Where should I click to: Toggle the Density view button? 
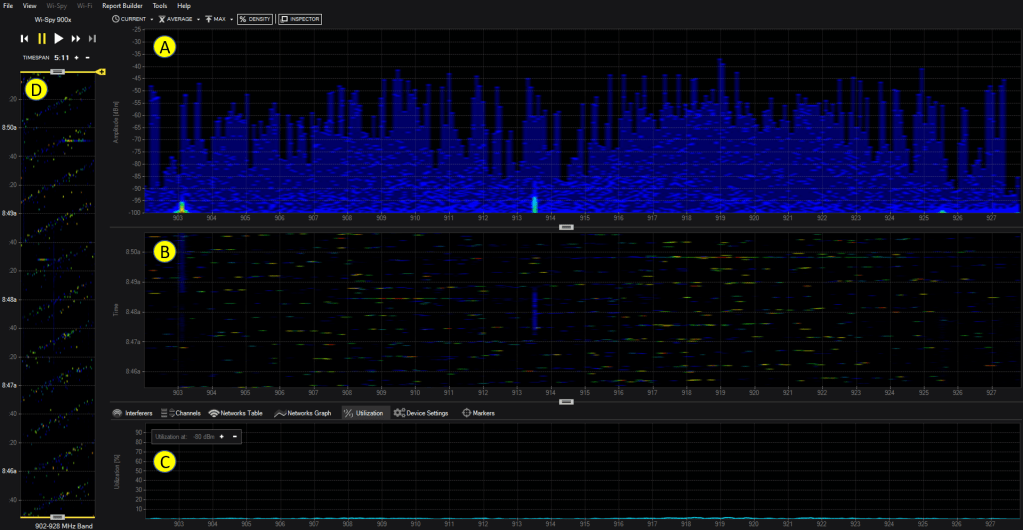[255, 19]
